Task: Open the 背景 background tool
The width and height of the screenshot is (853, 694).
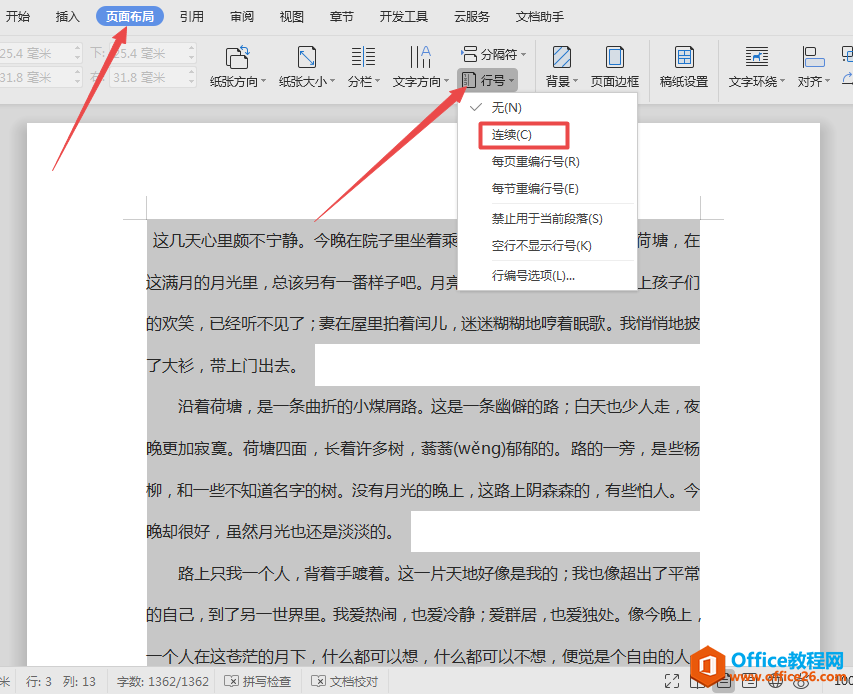Action: (x=561, y=57)
